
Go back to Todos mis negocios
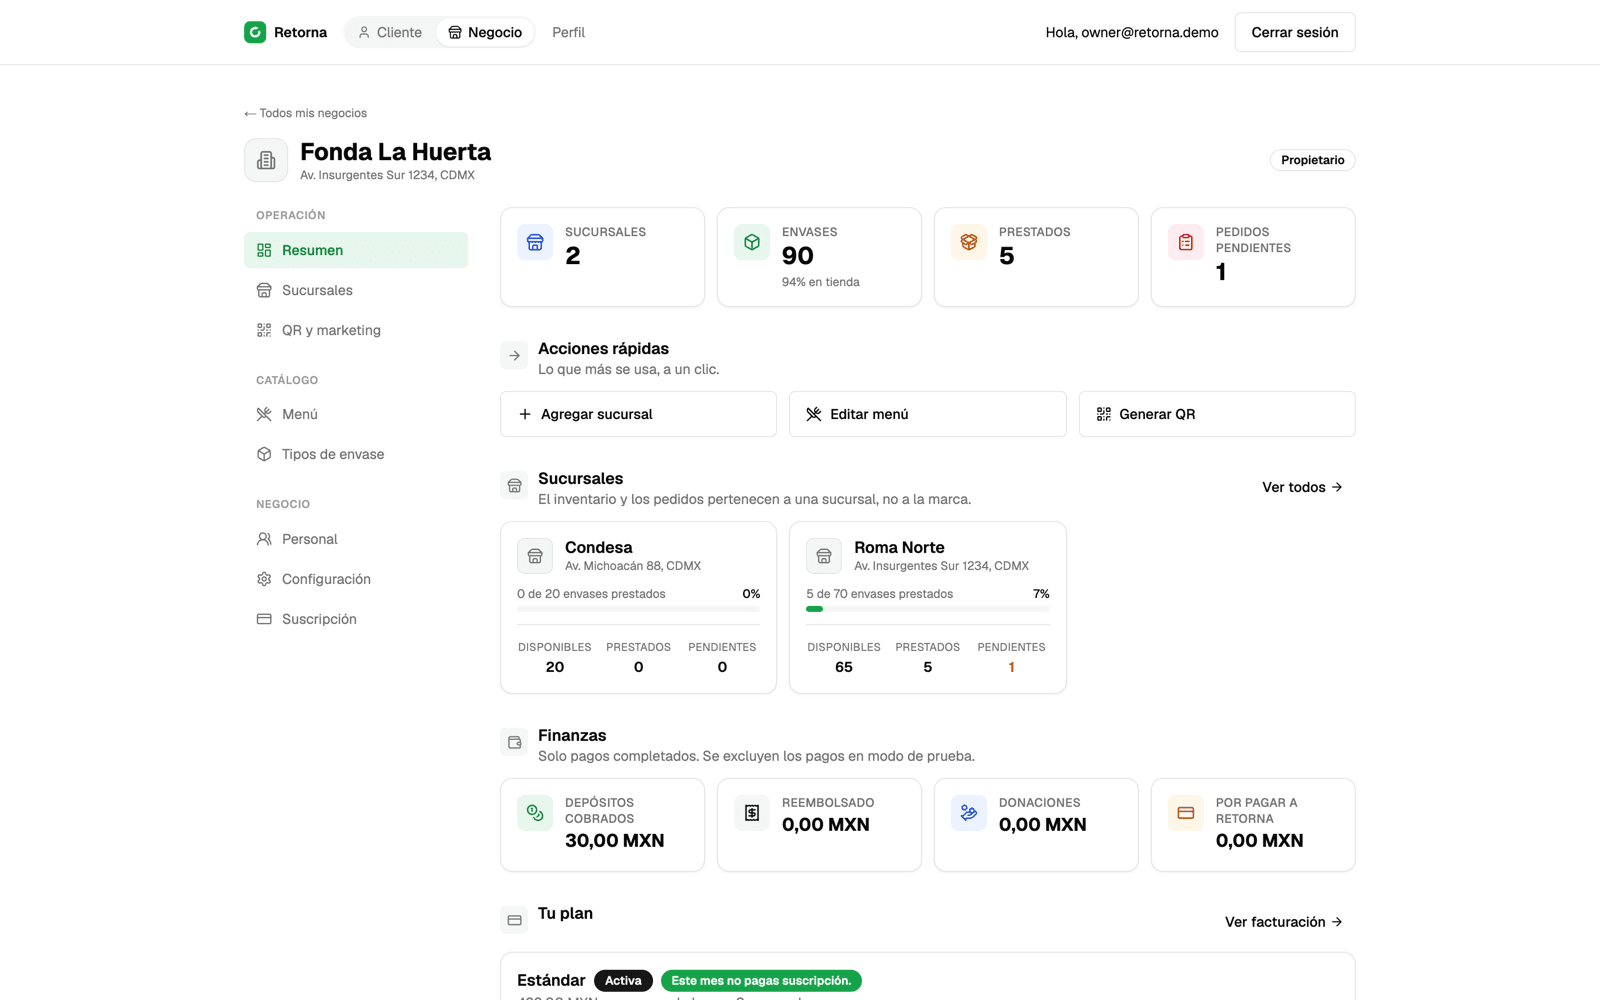pos(306,113)
